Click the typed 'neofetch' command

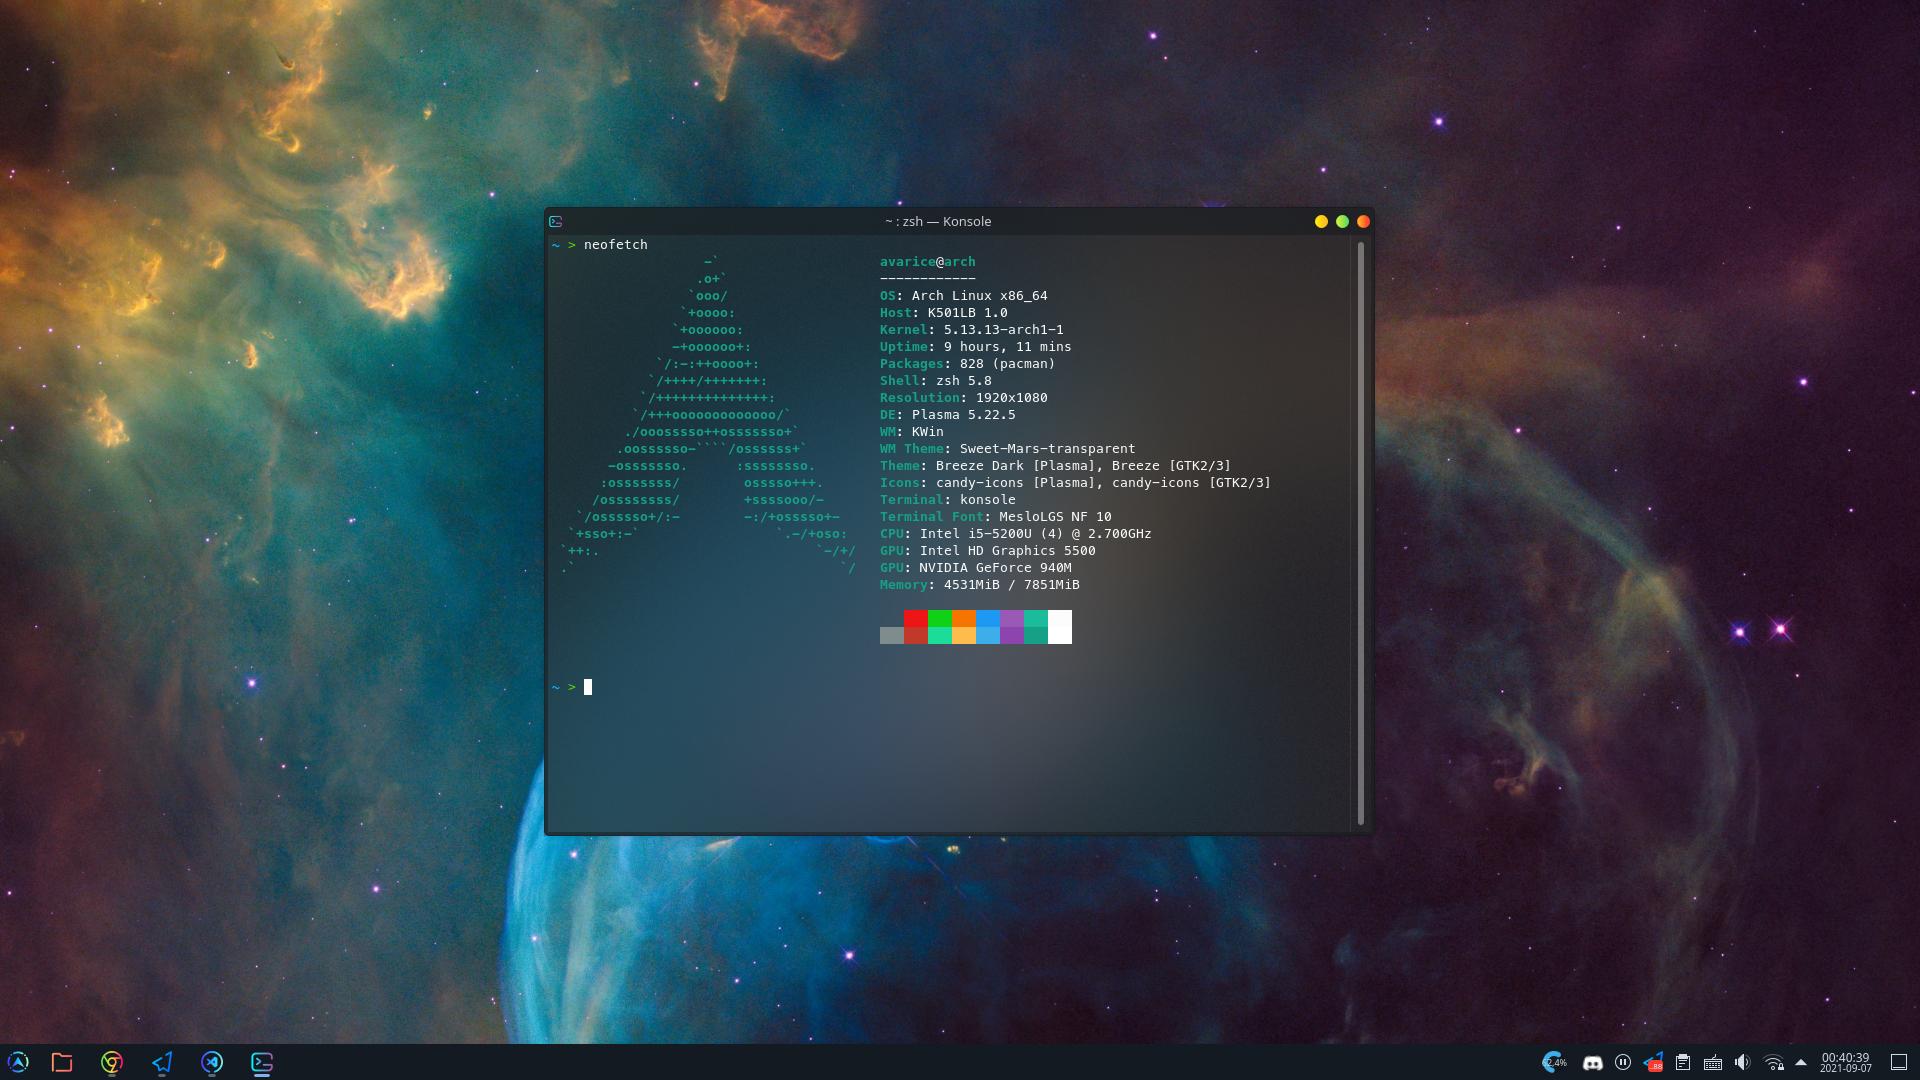click(x=616, y=245)
